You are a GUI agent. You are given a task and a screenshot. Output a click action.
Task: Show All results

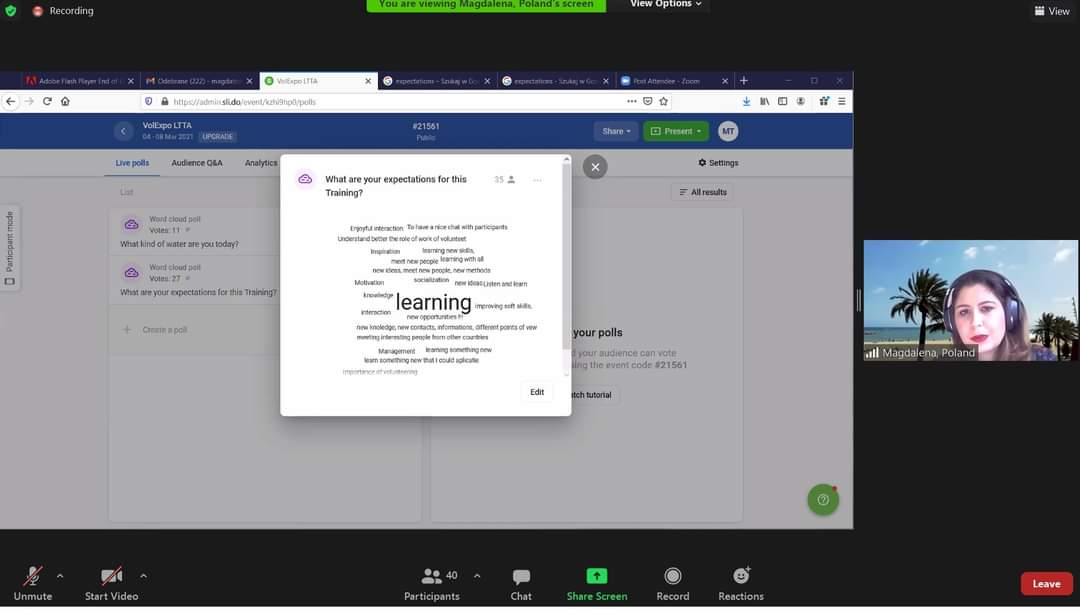pyautogui.click(x=703, y=192)
